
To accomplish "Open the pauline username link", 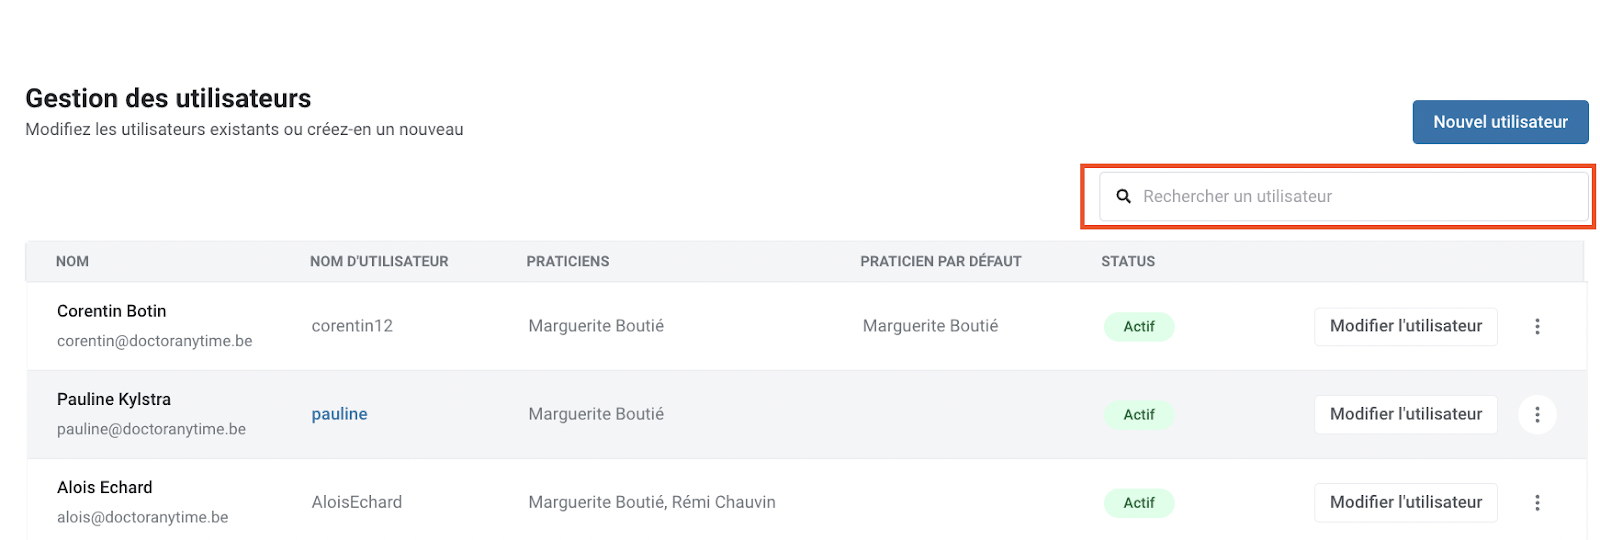I will (x=339, y=414).
